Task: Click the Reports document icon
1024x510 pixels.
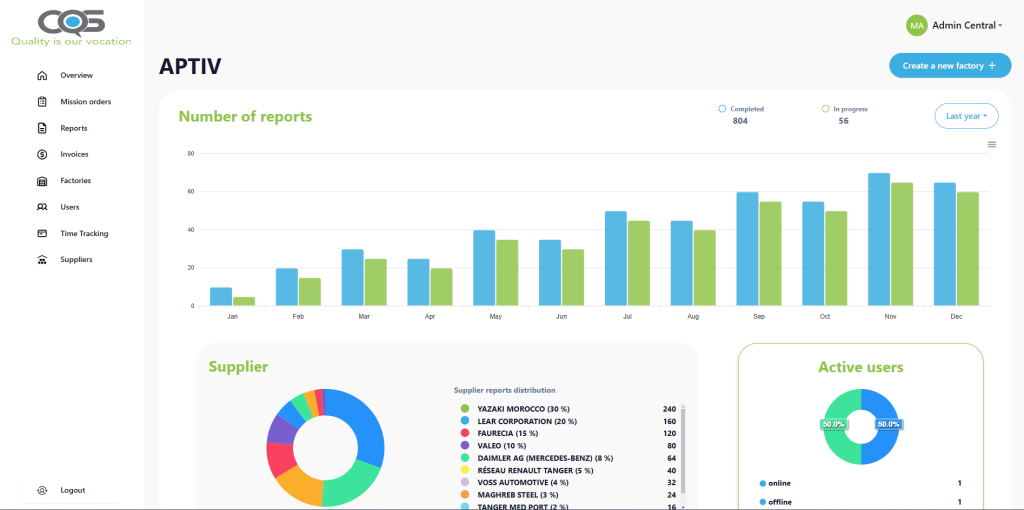Action: coord(42,128)
